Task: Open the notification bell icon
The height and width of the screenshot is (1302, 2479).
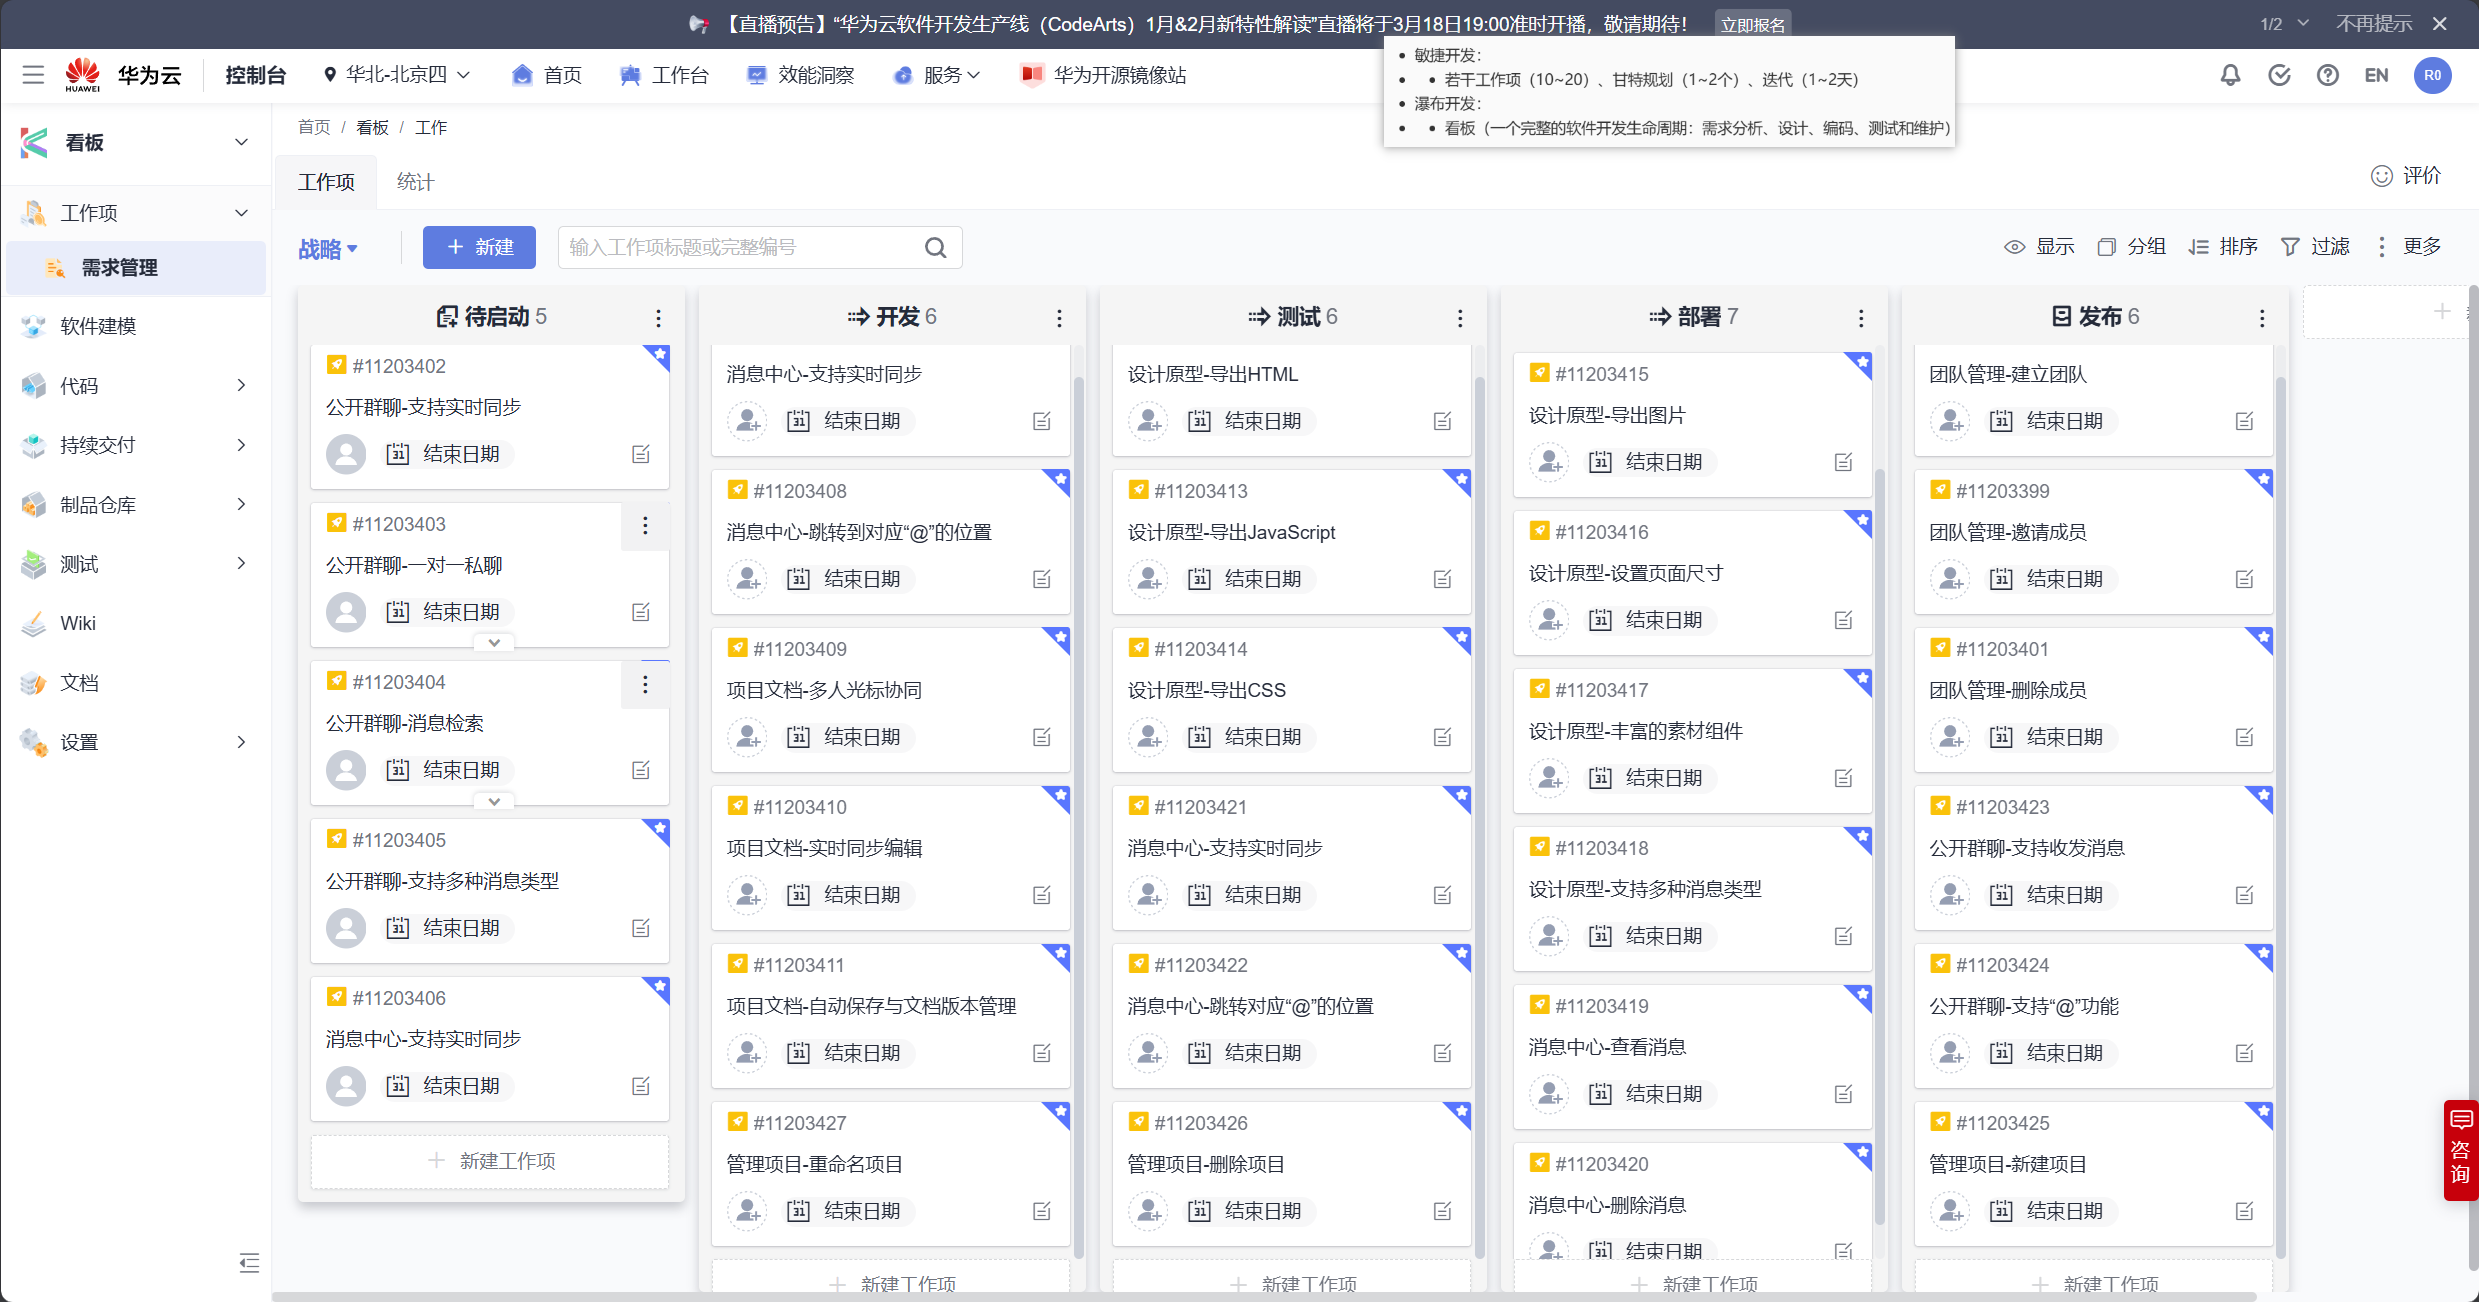Action: pyautogui.click(x=2230, y=74)
